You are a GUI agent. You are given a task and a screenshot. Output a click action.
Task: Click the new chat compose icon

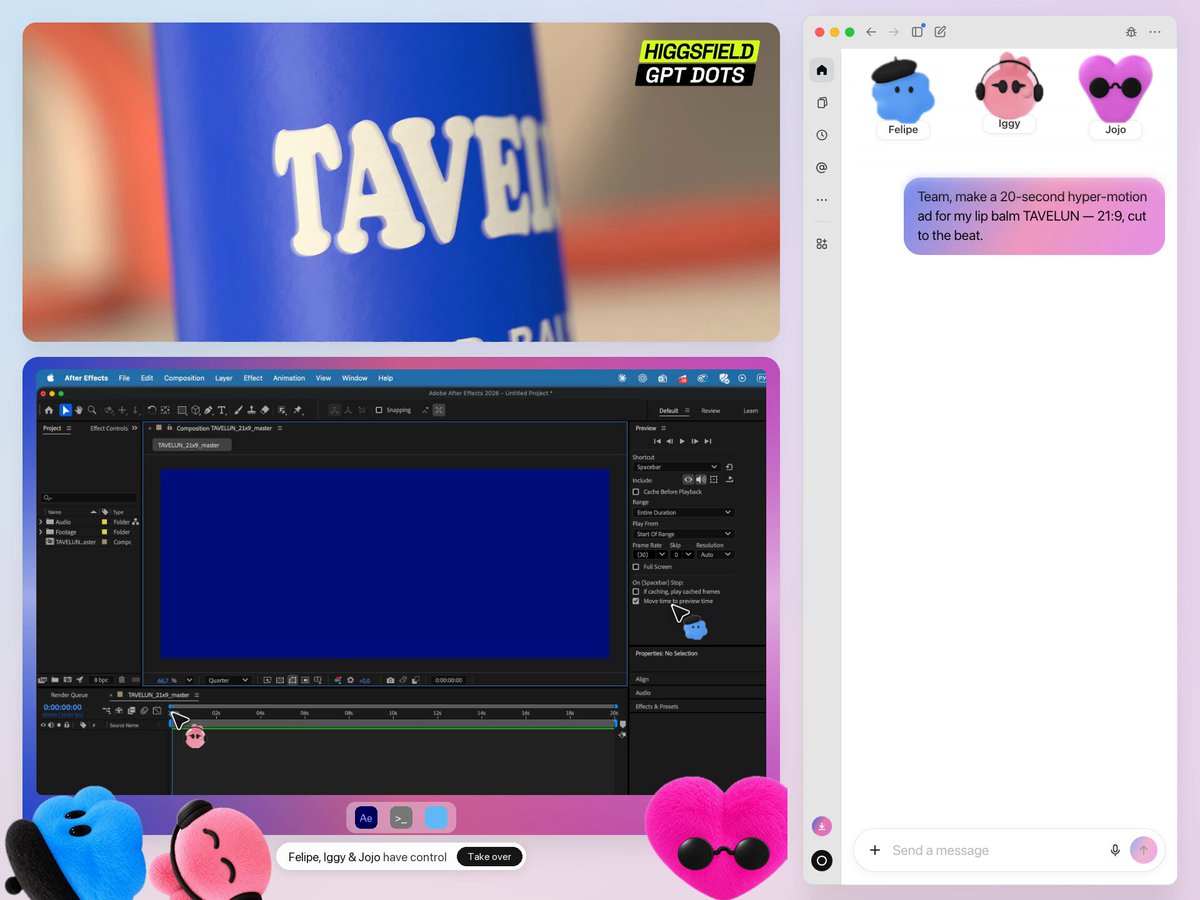[940, 32]
